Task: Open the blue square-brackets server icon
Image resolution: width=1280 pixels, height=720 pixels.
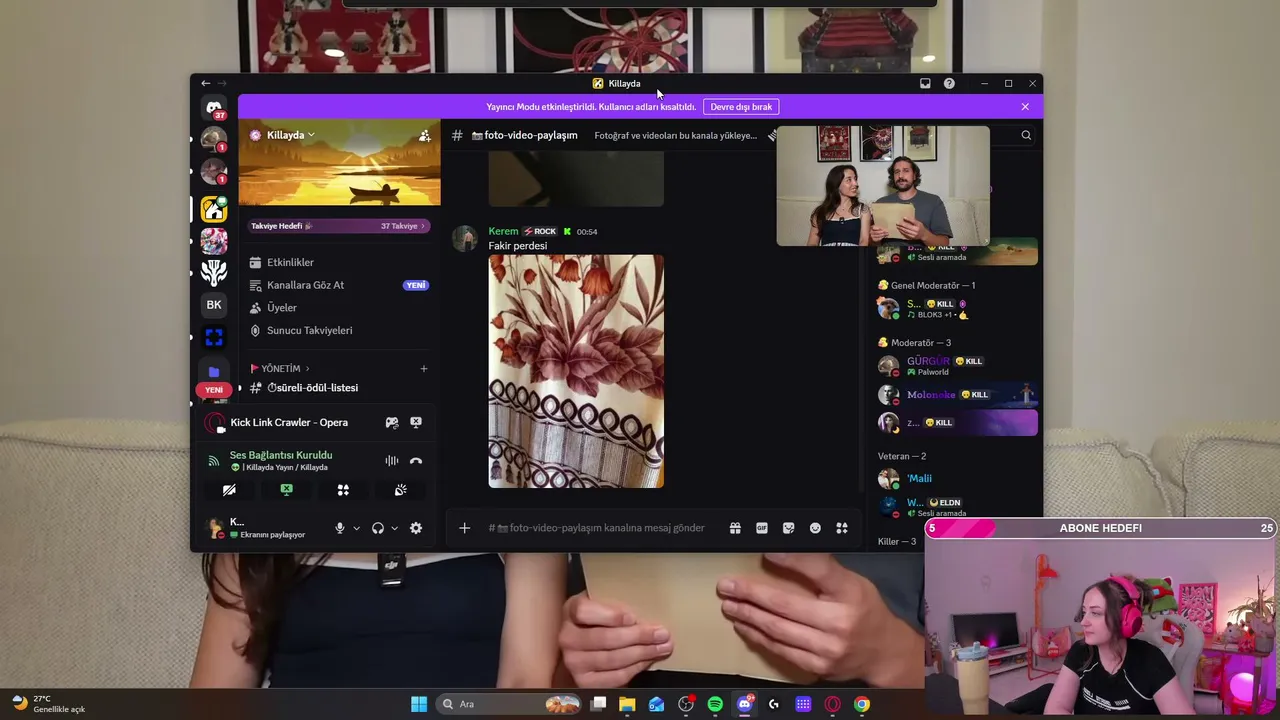Action: [x=214, y=337]
